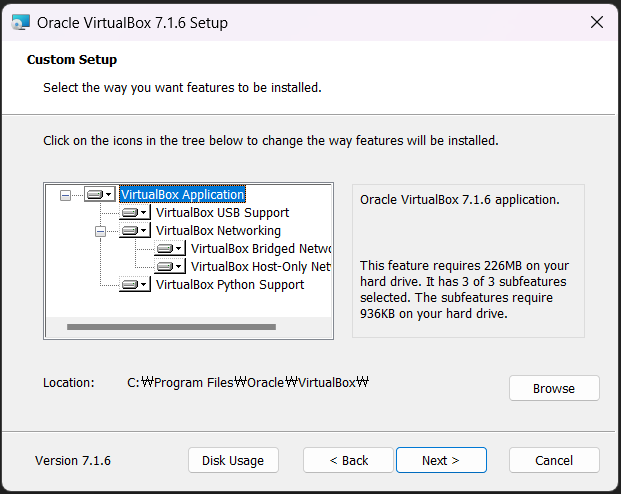Click the VirtualBox installer icon in title bar
The image size is (621, 494).
[21, 23]
